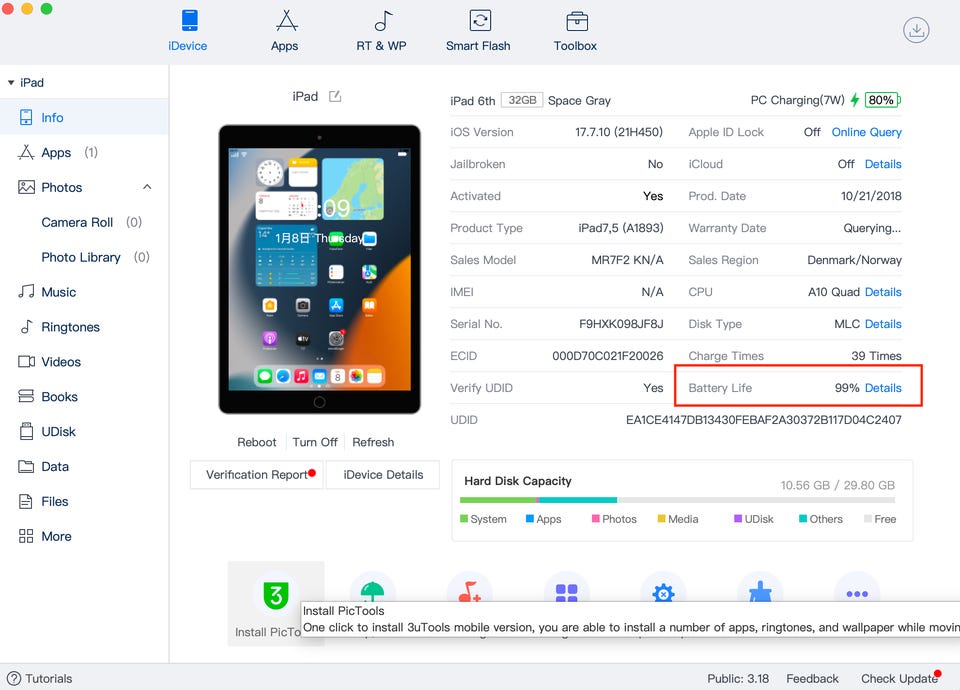Click the hard disk capacity bar
The image size is (960, 690).
[677, 500]
